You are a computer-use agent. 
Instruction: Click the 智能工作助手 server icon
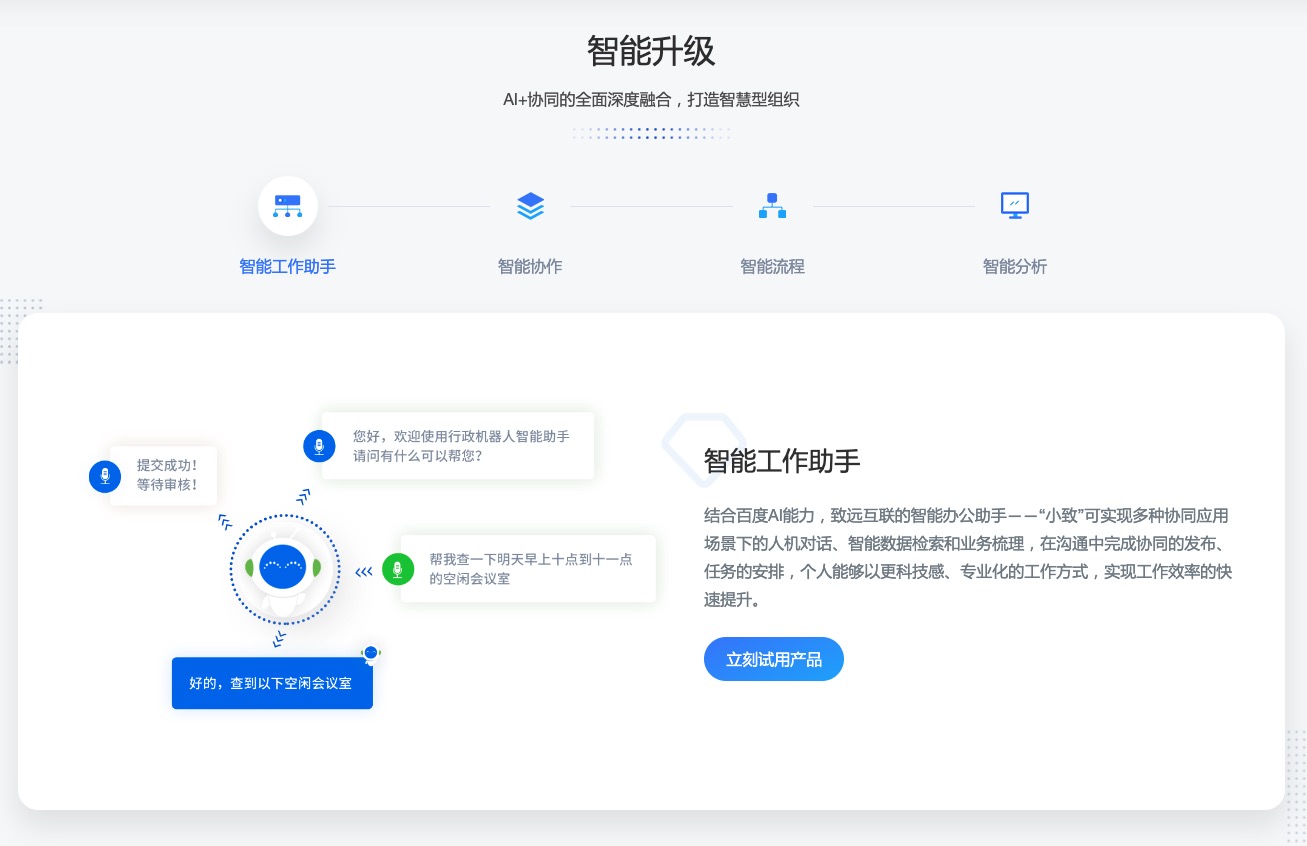(288, 206)
